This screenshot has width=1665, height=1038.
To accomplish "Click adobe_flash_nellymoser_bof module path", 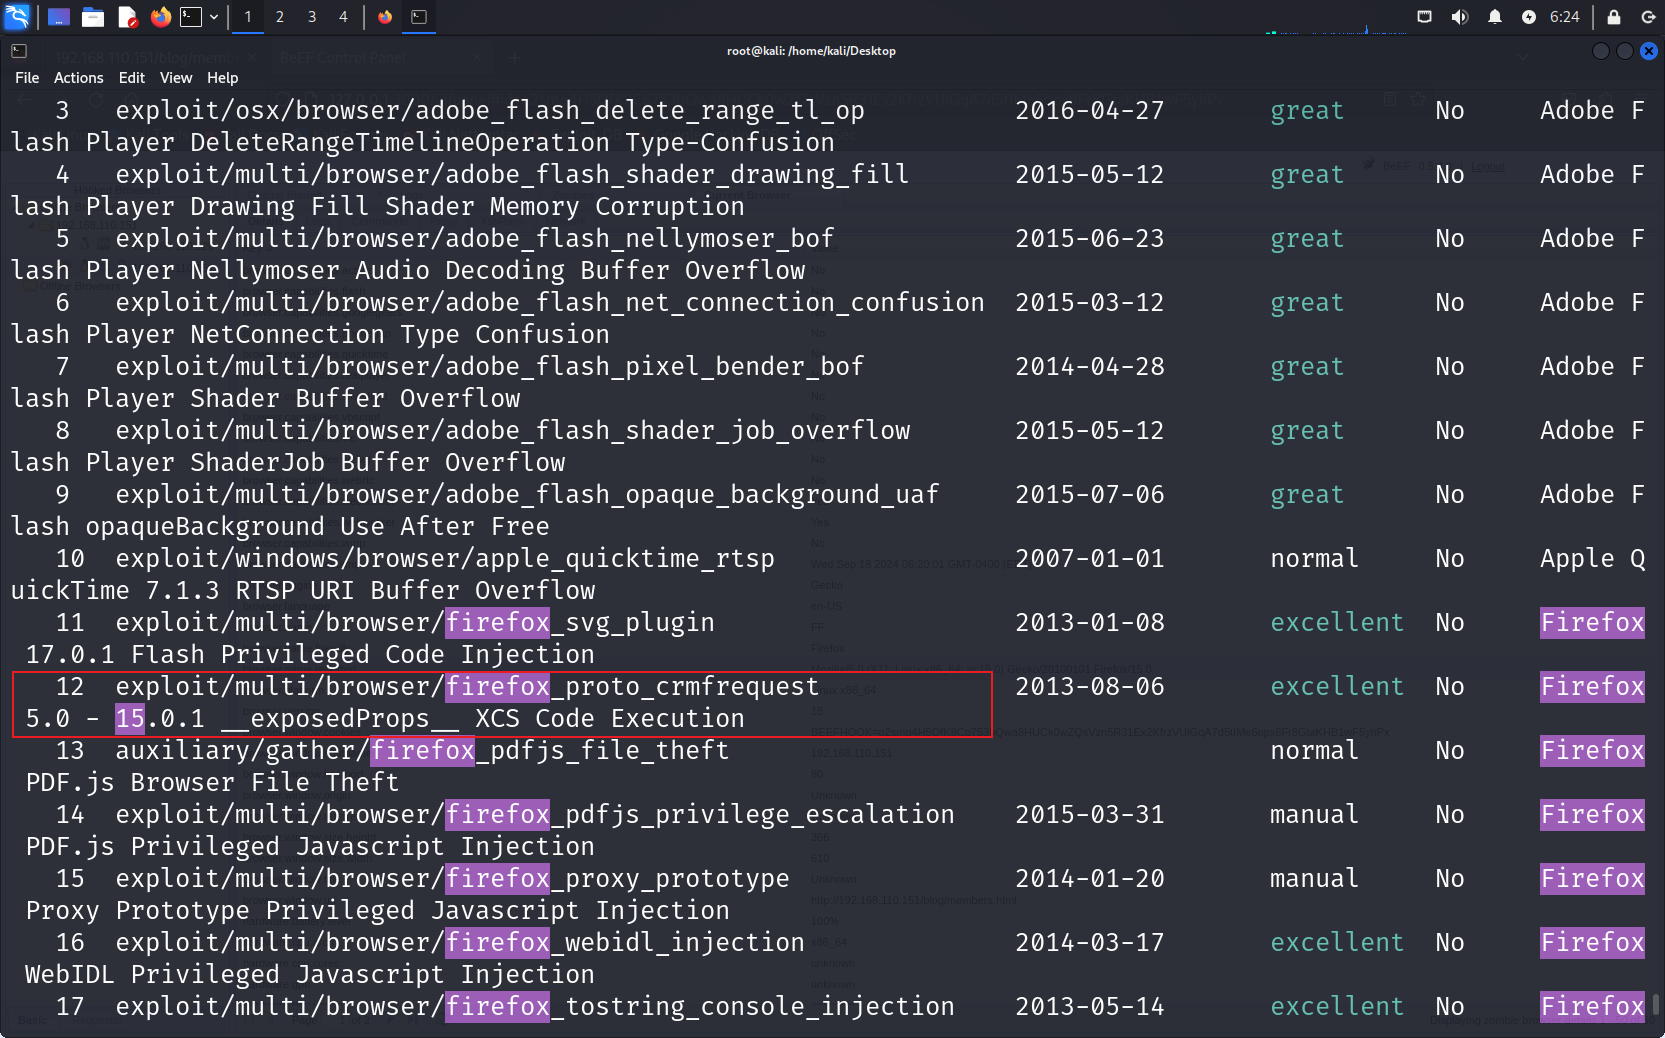I will (x=475, y=238).
